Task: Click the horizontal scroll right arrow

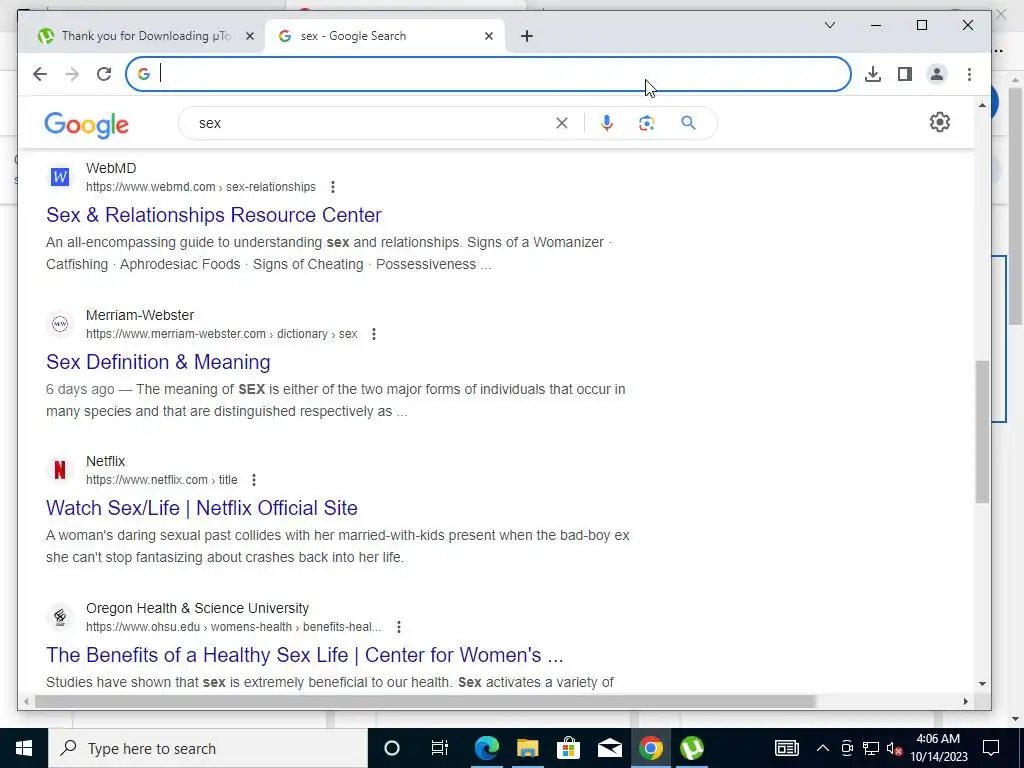Action: 965,701
